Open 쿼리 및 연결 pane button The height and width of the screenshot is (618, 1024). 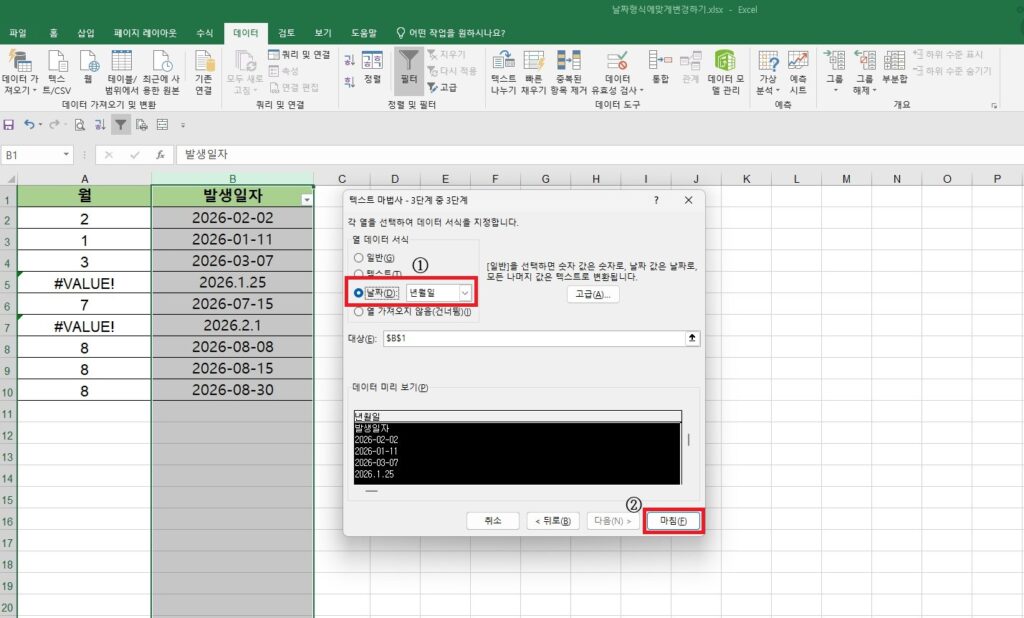tap(299, 55)
